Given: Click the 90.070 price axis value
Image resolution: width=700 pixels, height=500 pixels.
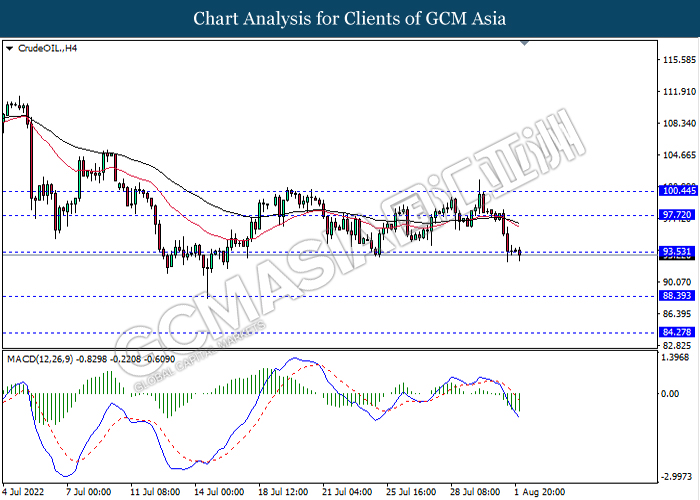Looking at the screenshot, I should point(679,282).
